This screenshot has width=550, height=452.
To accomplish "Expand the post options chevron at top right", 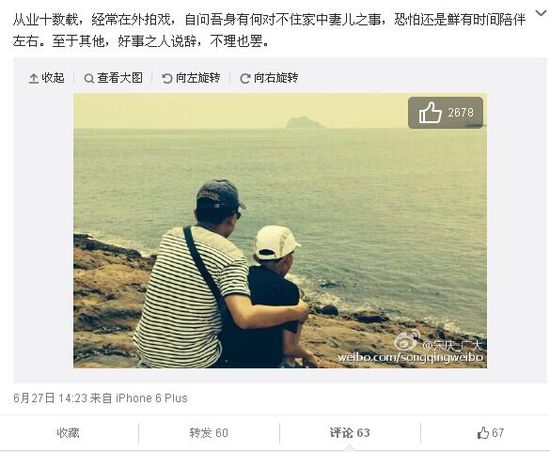I will 542,14.
